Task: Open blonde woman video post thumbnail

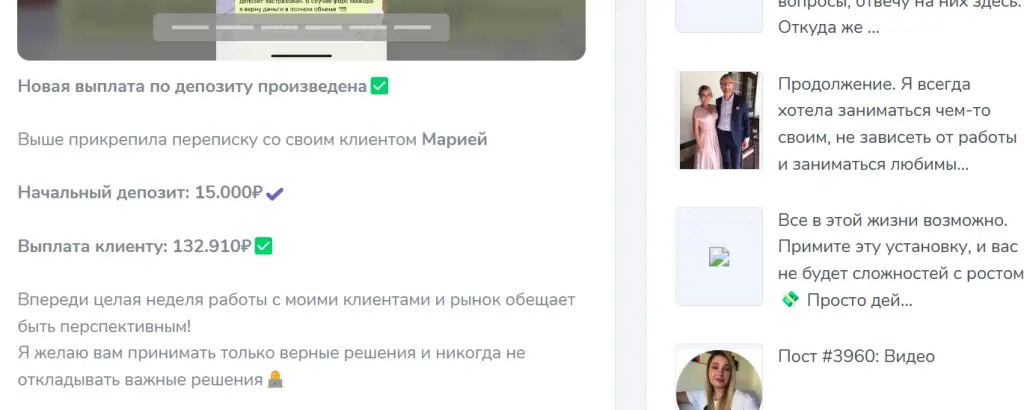Action: 719,380
